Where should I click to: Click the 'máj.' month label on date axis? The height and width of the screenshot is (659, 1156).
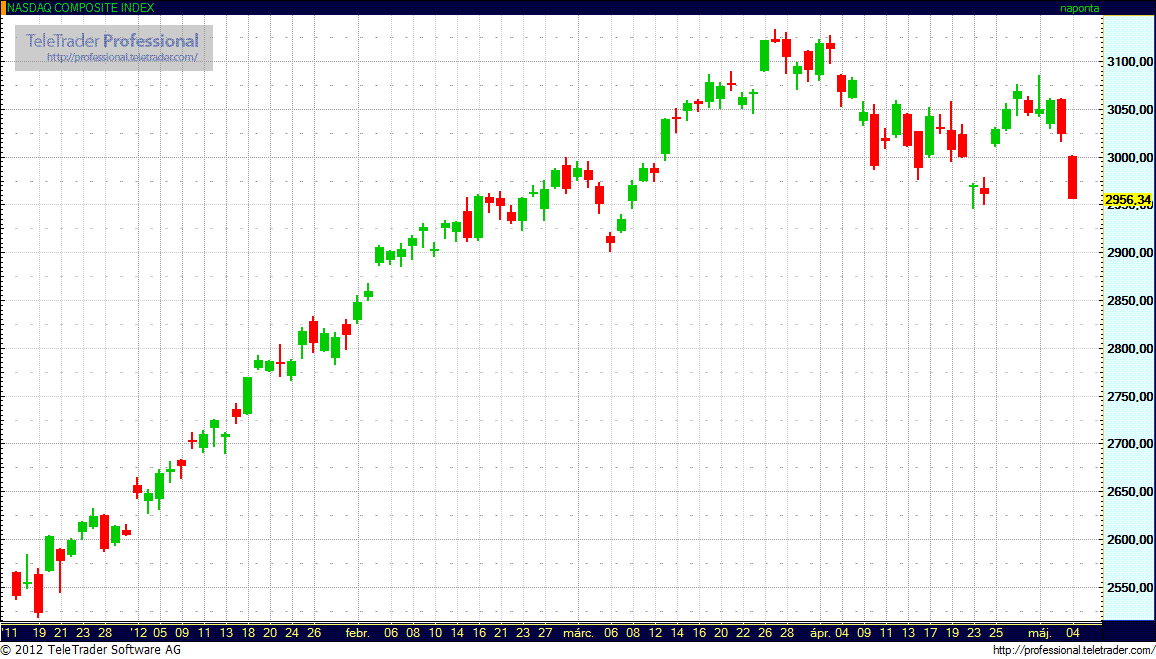(1039, 632)
